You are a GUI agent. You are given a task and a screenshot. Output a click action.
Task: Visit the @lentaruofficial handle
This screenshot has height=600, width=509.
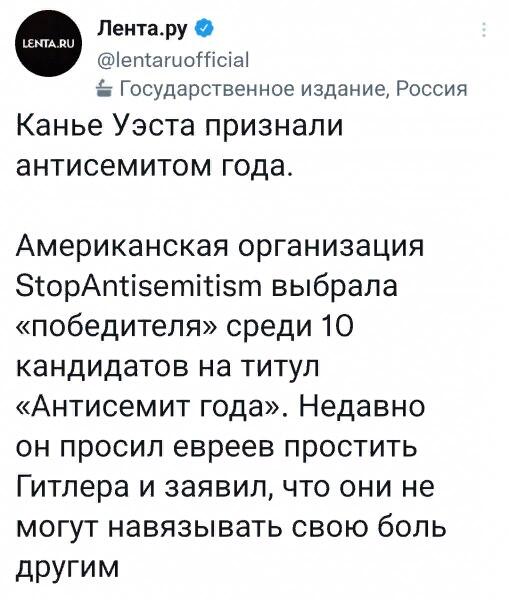pyautogui.click(x=173, y=60)
